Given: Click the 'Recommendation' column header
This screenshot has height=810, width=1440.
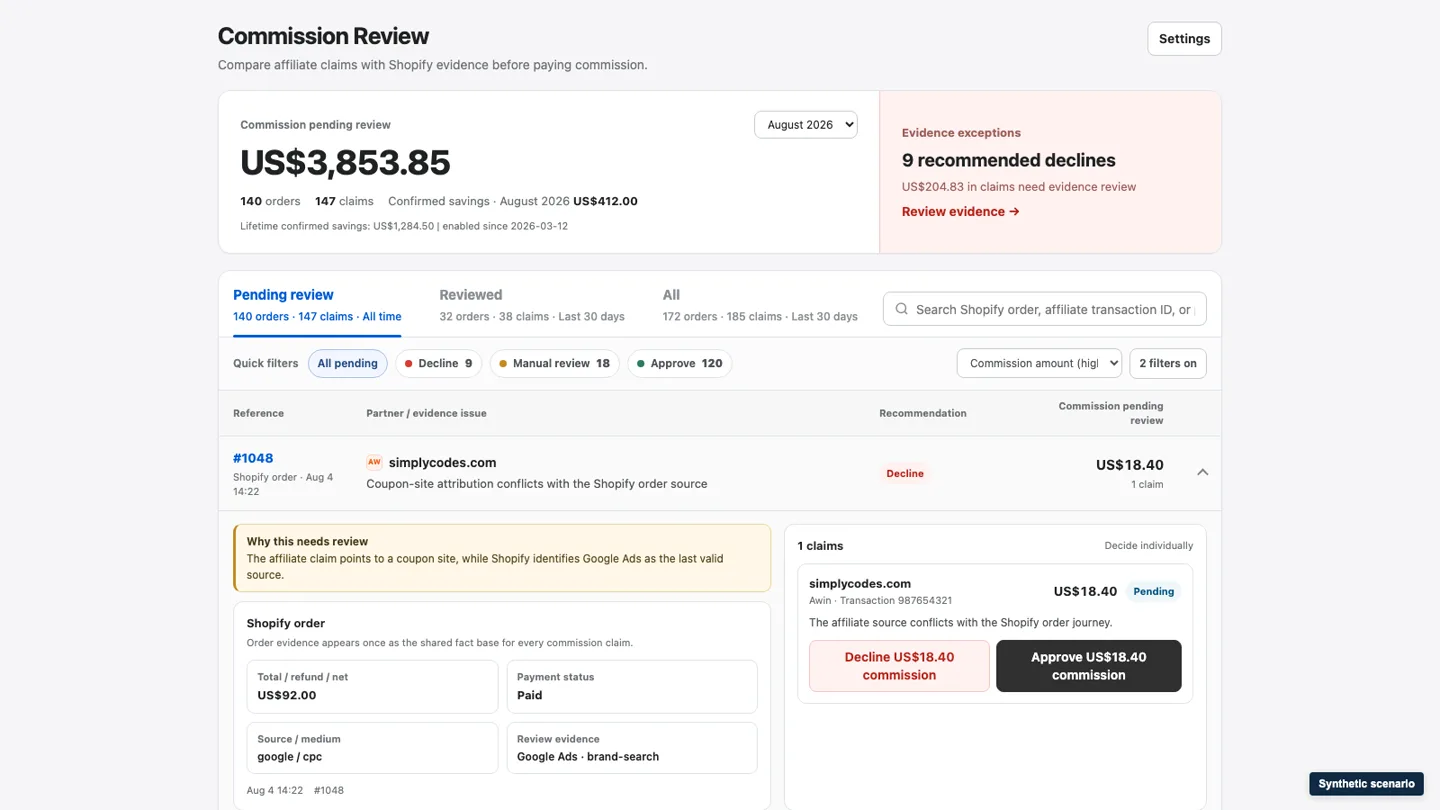Looking at the screenshot, I should [x=923, y=413].
